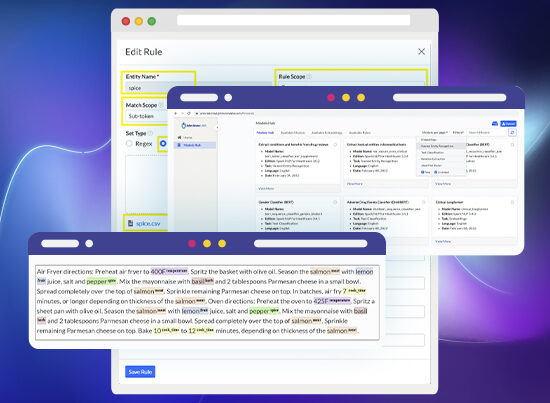The image size is (550, 403).
Task: Click the Home icon in the sidebar
Action: coord(180,137)
